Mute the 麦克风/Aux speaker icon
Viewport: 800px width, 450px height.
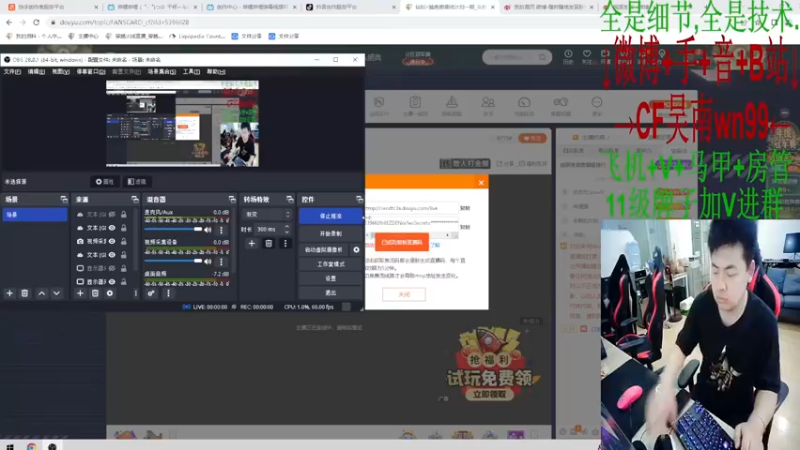208,230
